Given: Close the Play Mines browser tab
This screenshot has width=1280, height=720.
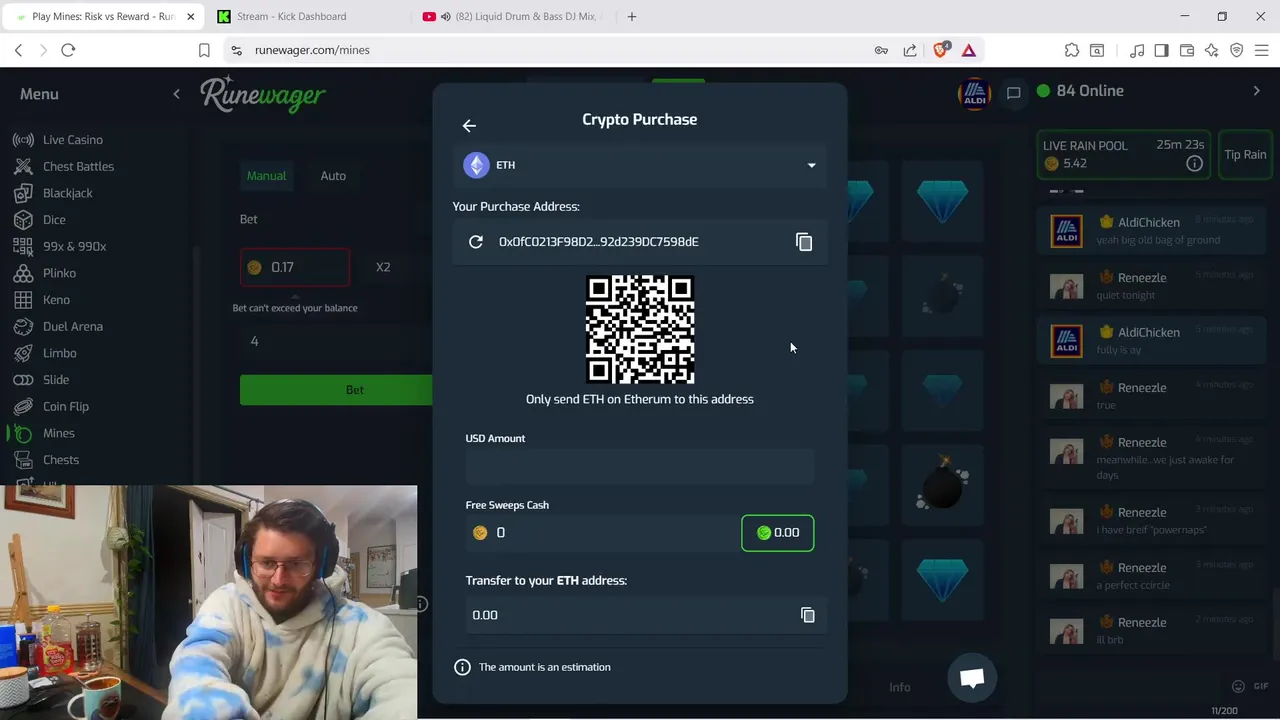Looking at the screenshot, I should [x=190, y=16].
